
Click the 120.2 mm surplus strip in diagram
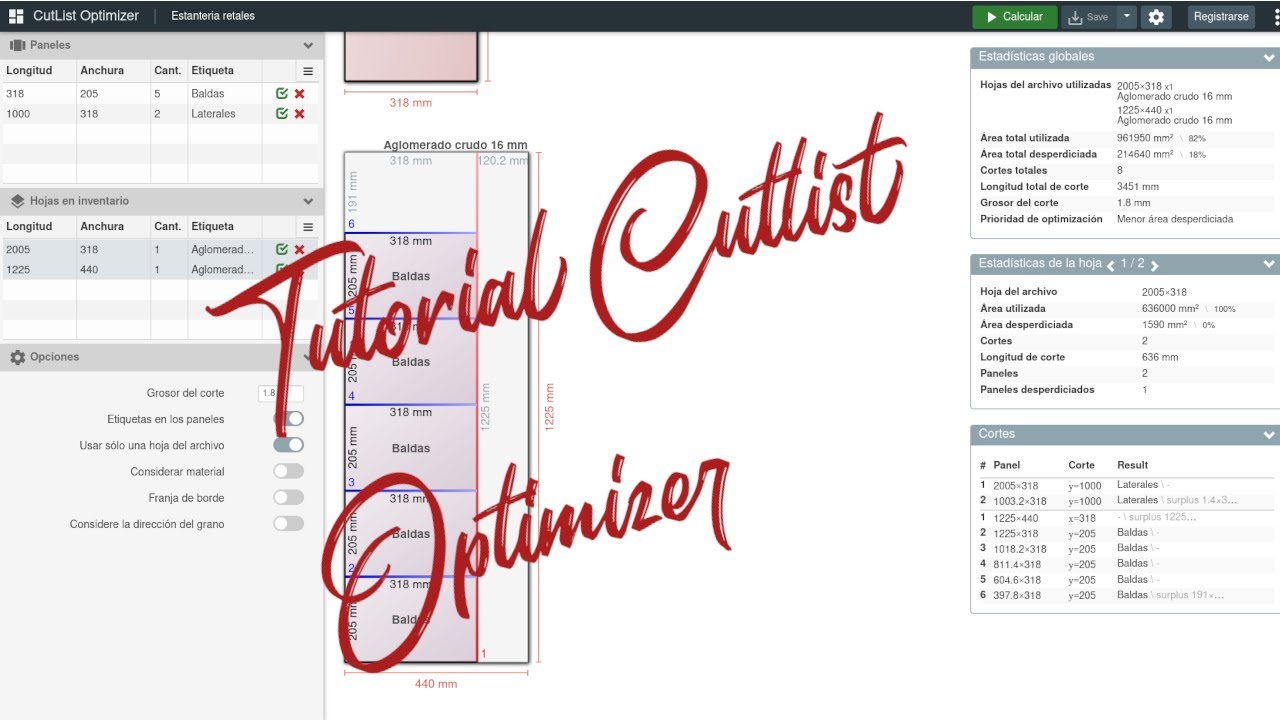502,407
